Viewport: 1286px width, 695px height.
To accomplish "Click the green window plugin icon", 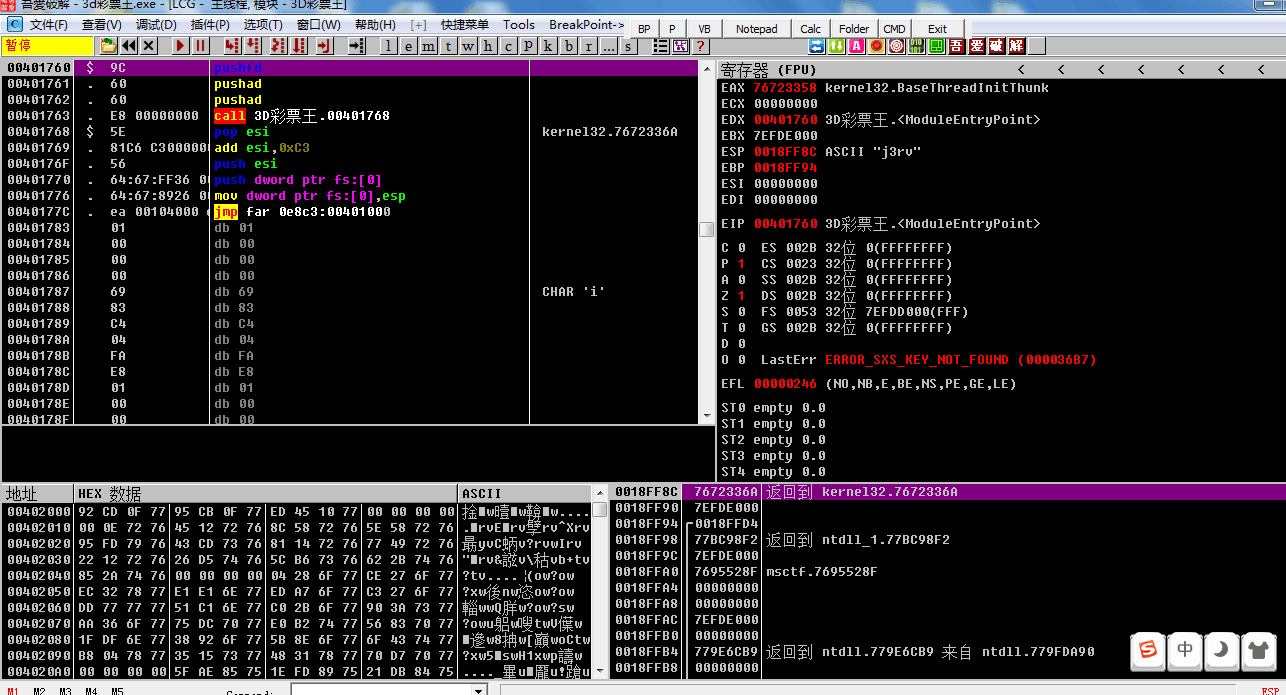I will pos(937,46).
